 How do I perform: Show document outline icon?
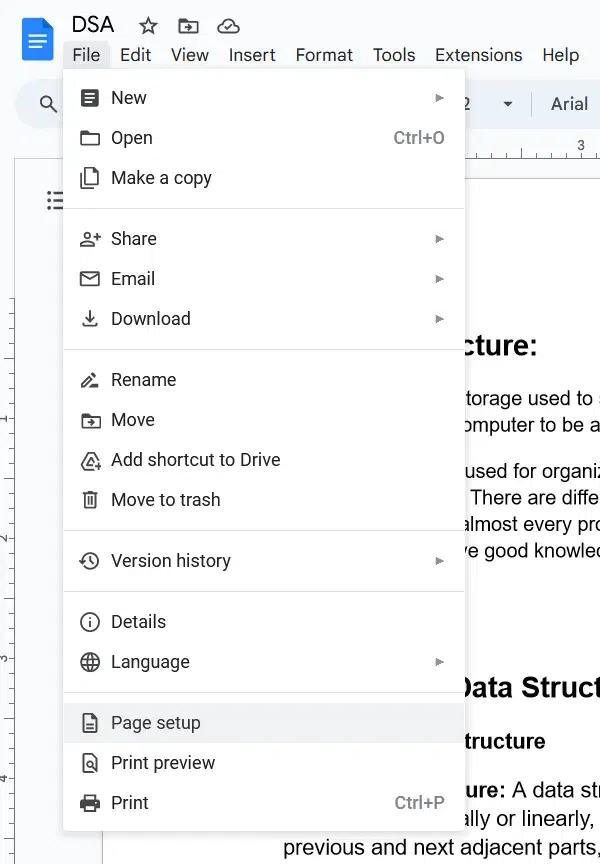(56, 201)
